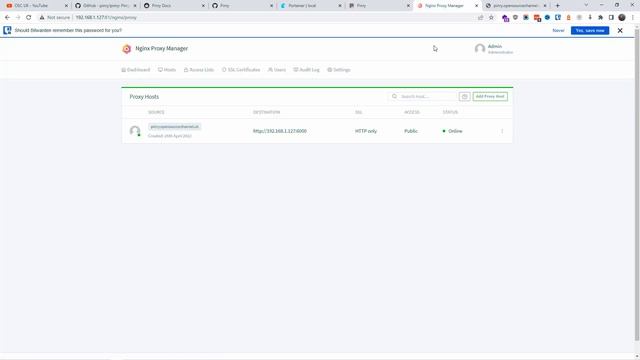Click the Add Proxy Host button

pos(490,96)
